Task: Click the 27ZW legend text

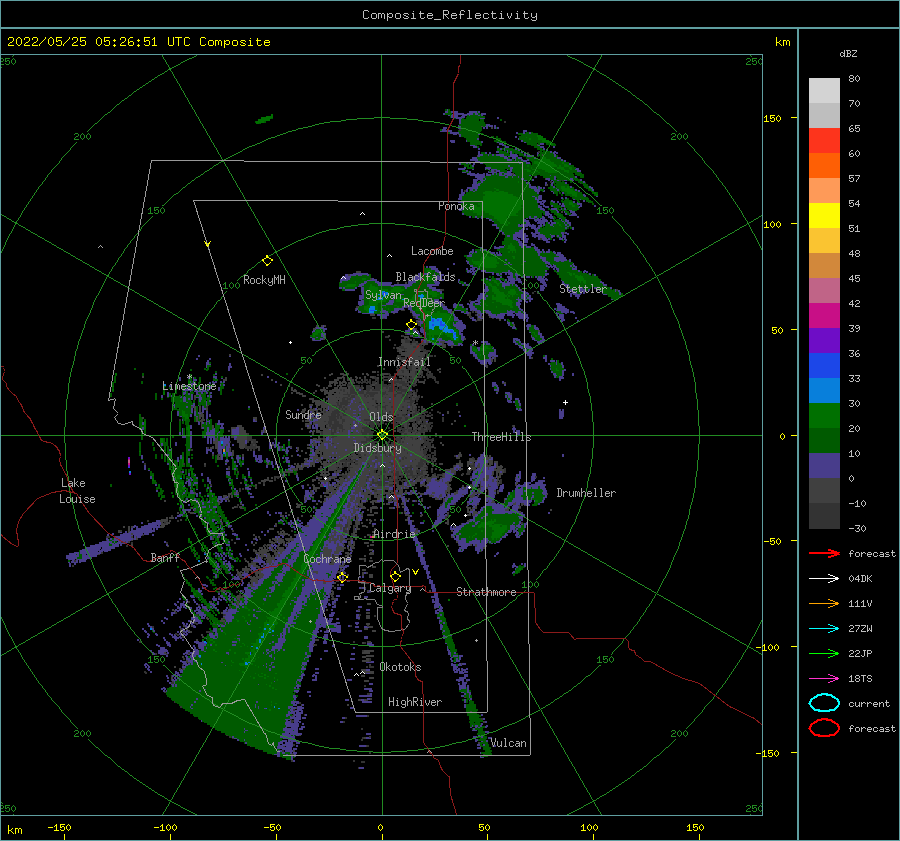Action: tap(860, 629)
